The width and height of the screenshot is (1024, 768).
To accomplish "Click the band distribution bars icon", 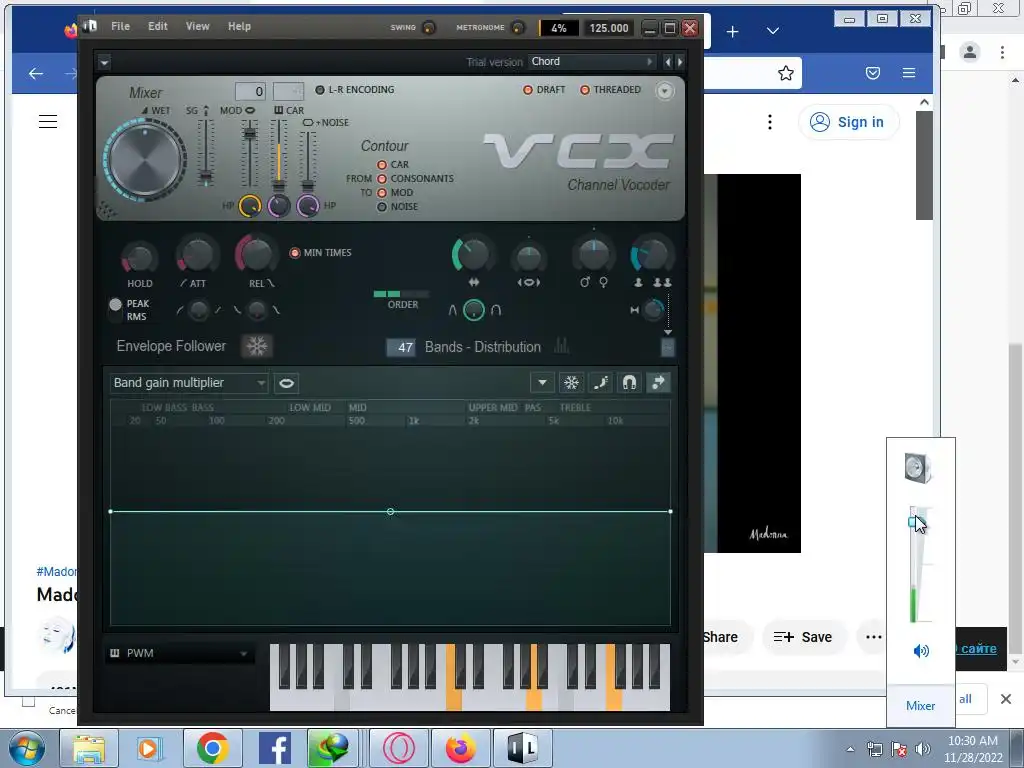I will [x=561, y=346].
